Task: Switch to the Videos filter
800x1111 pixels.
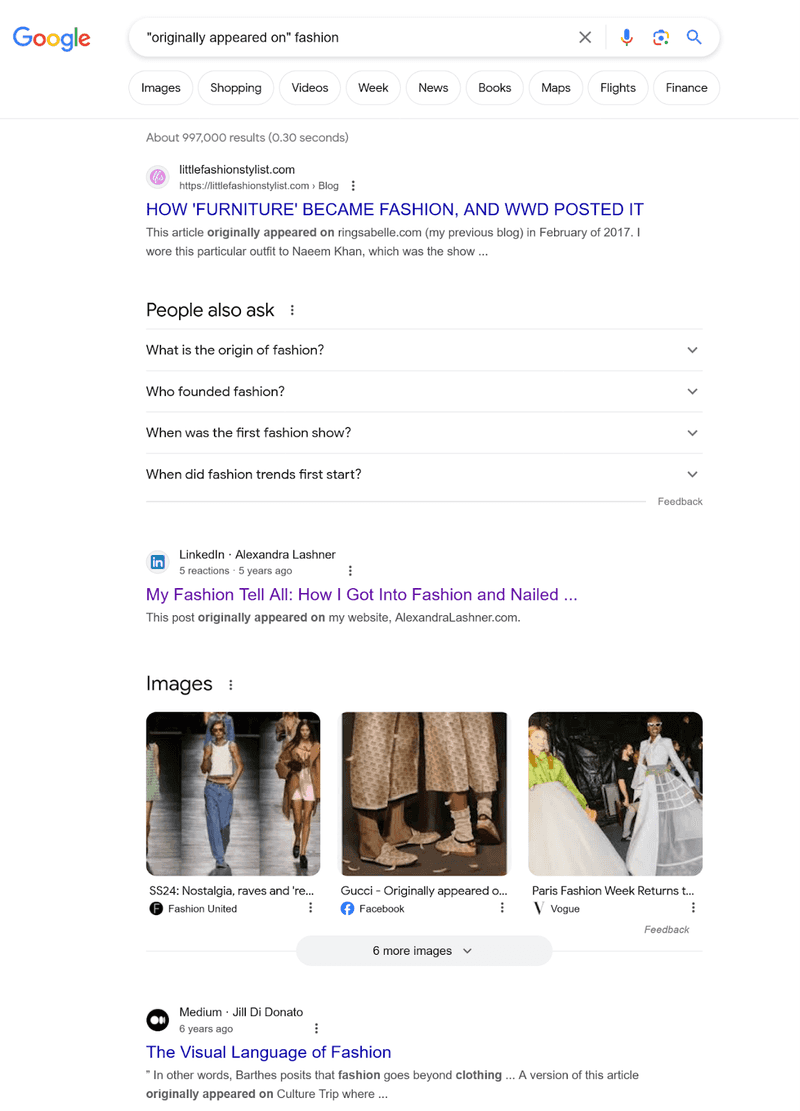Action: (310, 88)
